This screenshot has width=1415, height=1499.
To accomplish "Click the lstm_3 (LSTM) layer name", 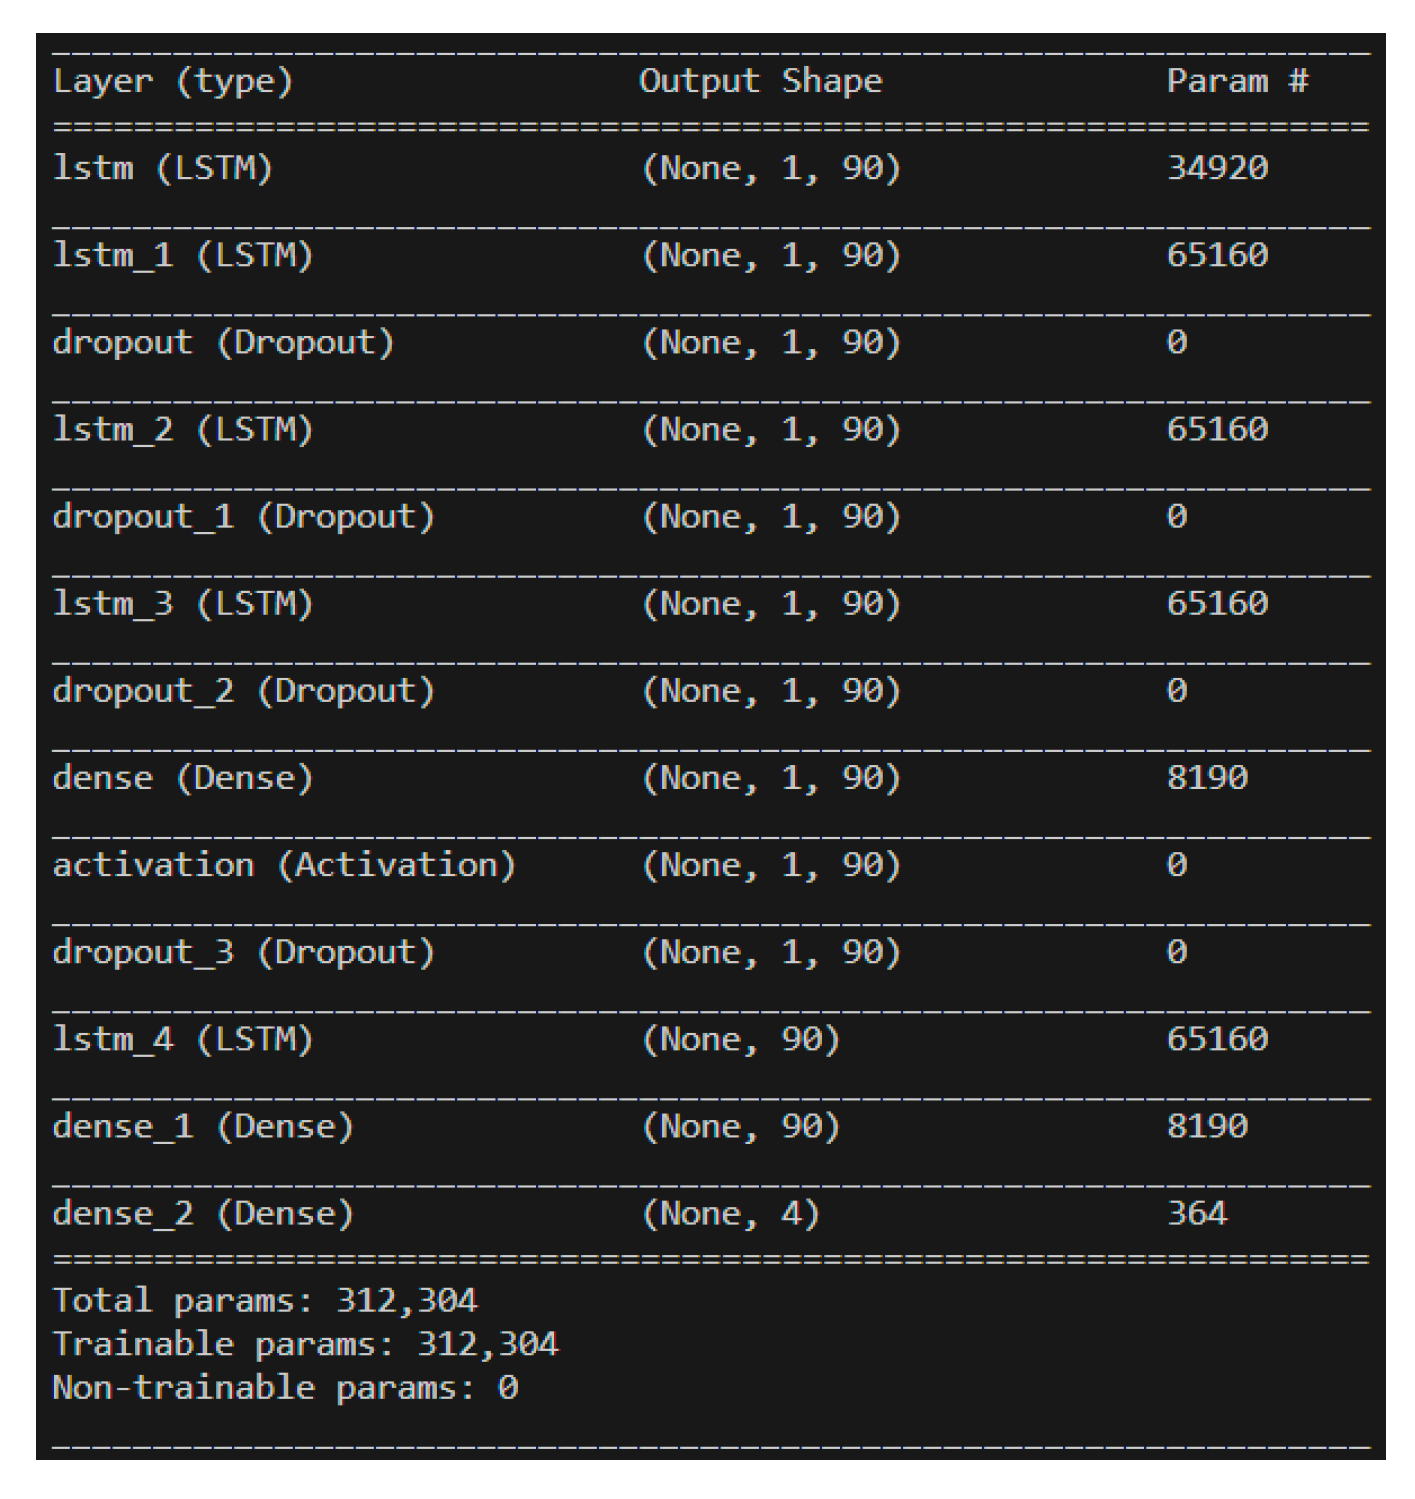I will pyautogui.click(x=182, y=603).
